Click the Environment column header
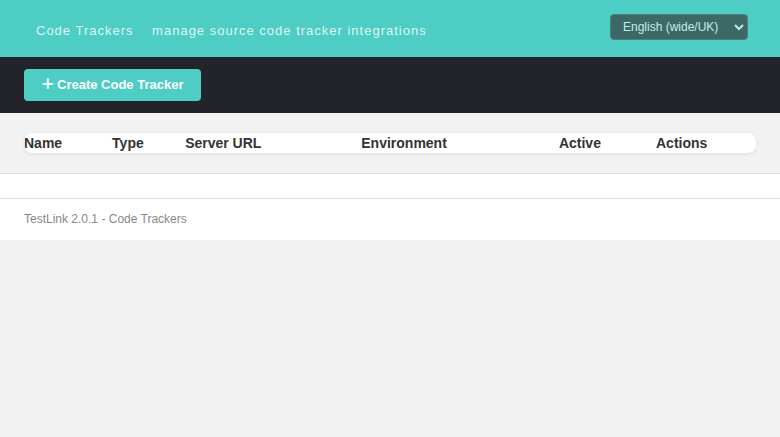The image size is (780, 437). point(404,143)
